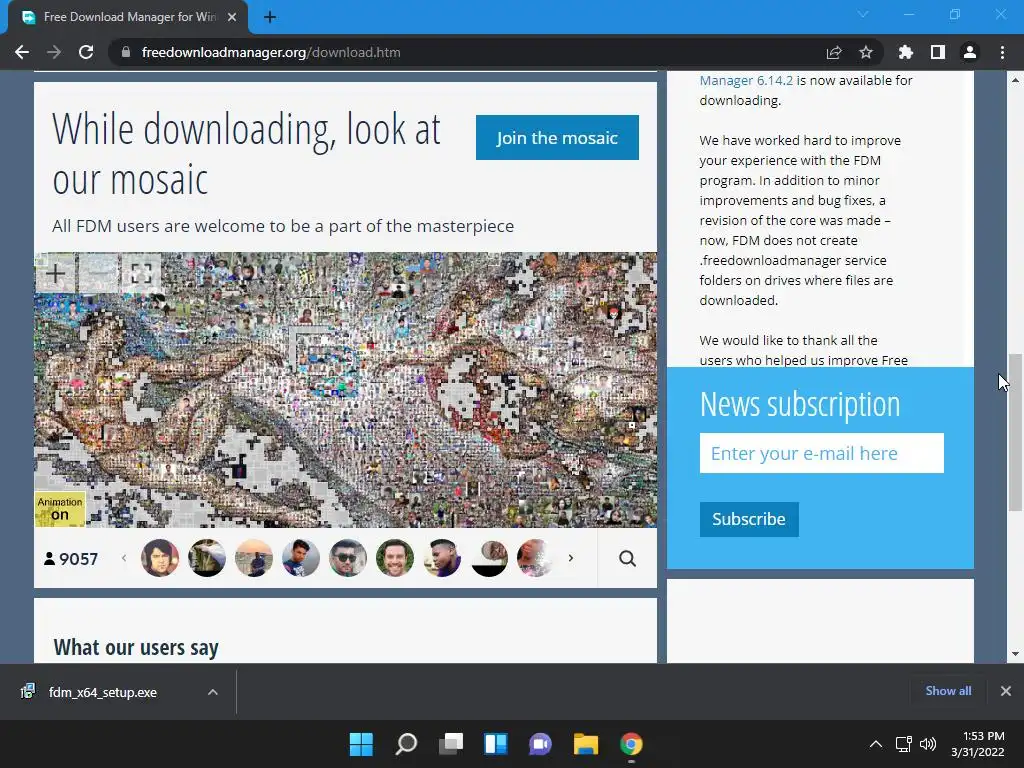Open Chrome extensions puzzle icon

click(906, 52)
